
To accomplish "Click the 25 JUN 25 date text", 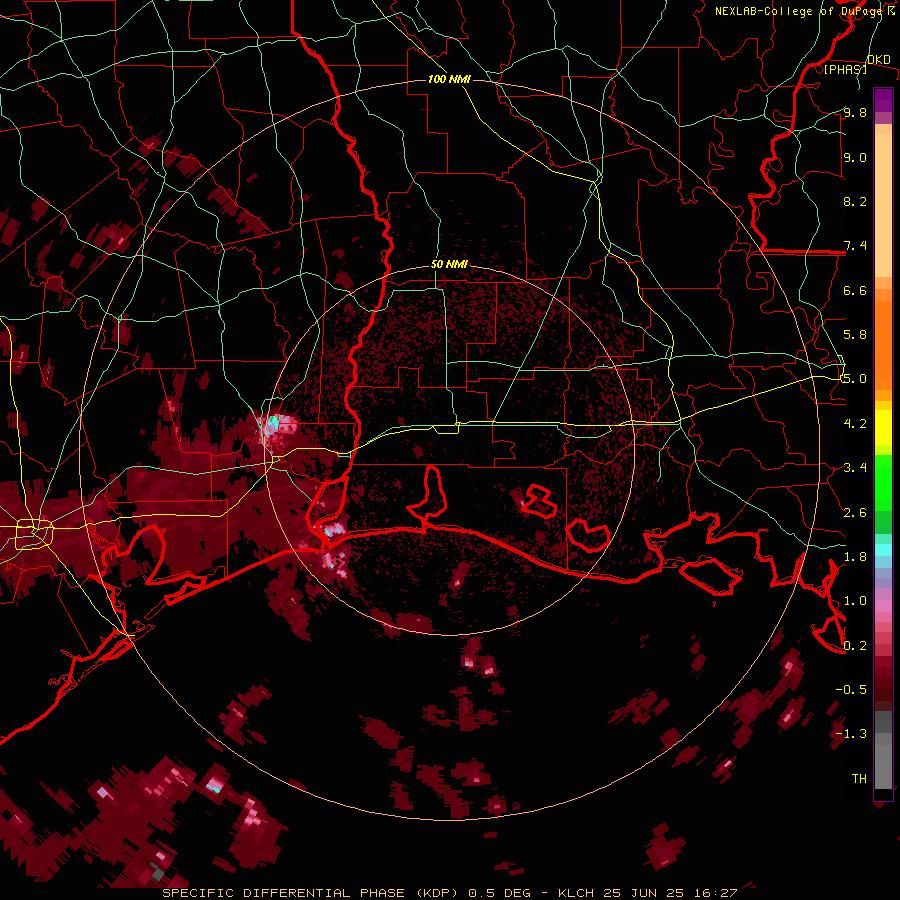I will pyautogui.click(x=645, y=893).
